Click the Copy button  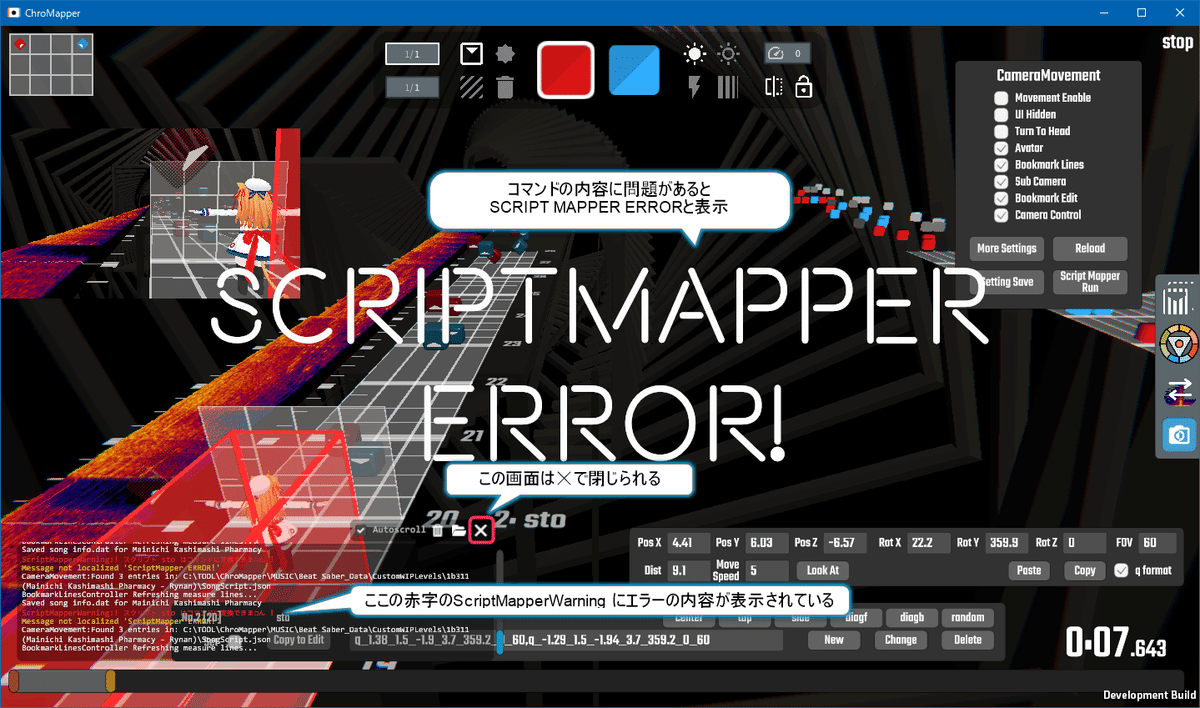pos(1084,571)
